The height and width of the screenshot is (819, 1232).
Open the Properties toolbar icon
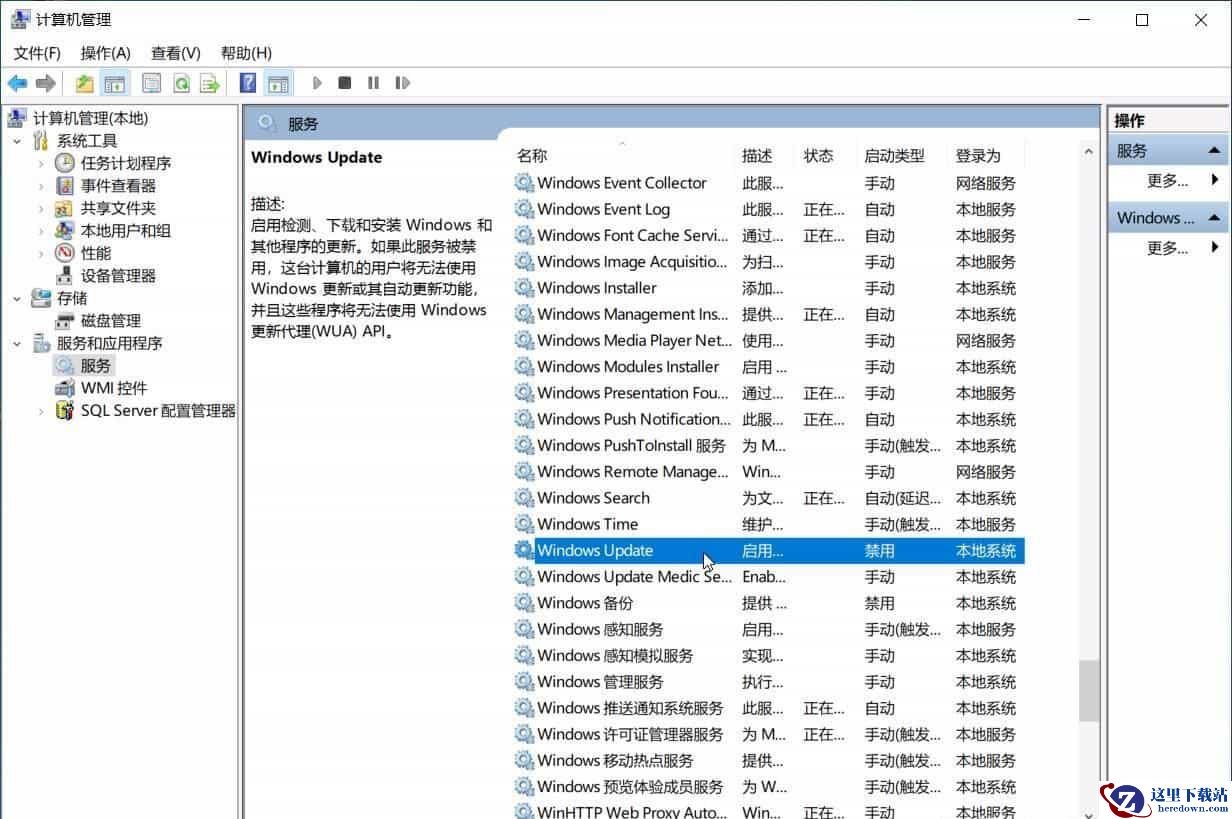click(151, 83)
